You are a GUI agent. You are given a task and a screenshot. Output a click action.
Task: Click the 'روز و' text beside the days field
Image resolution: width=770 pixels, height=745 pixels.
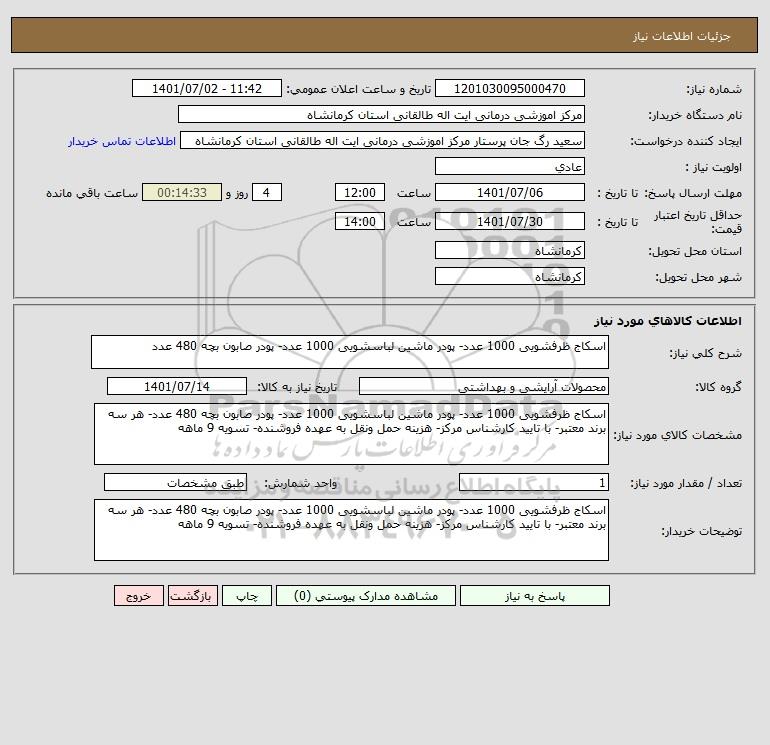237,193
